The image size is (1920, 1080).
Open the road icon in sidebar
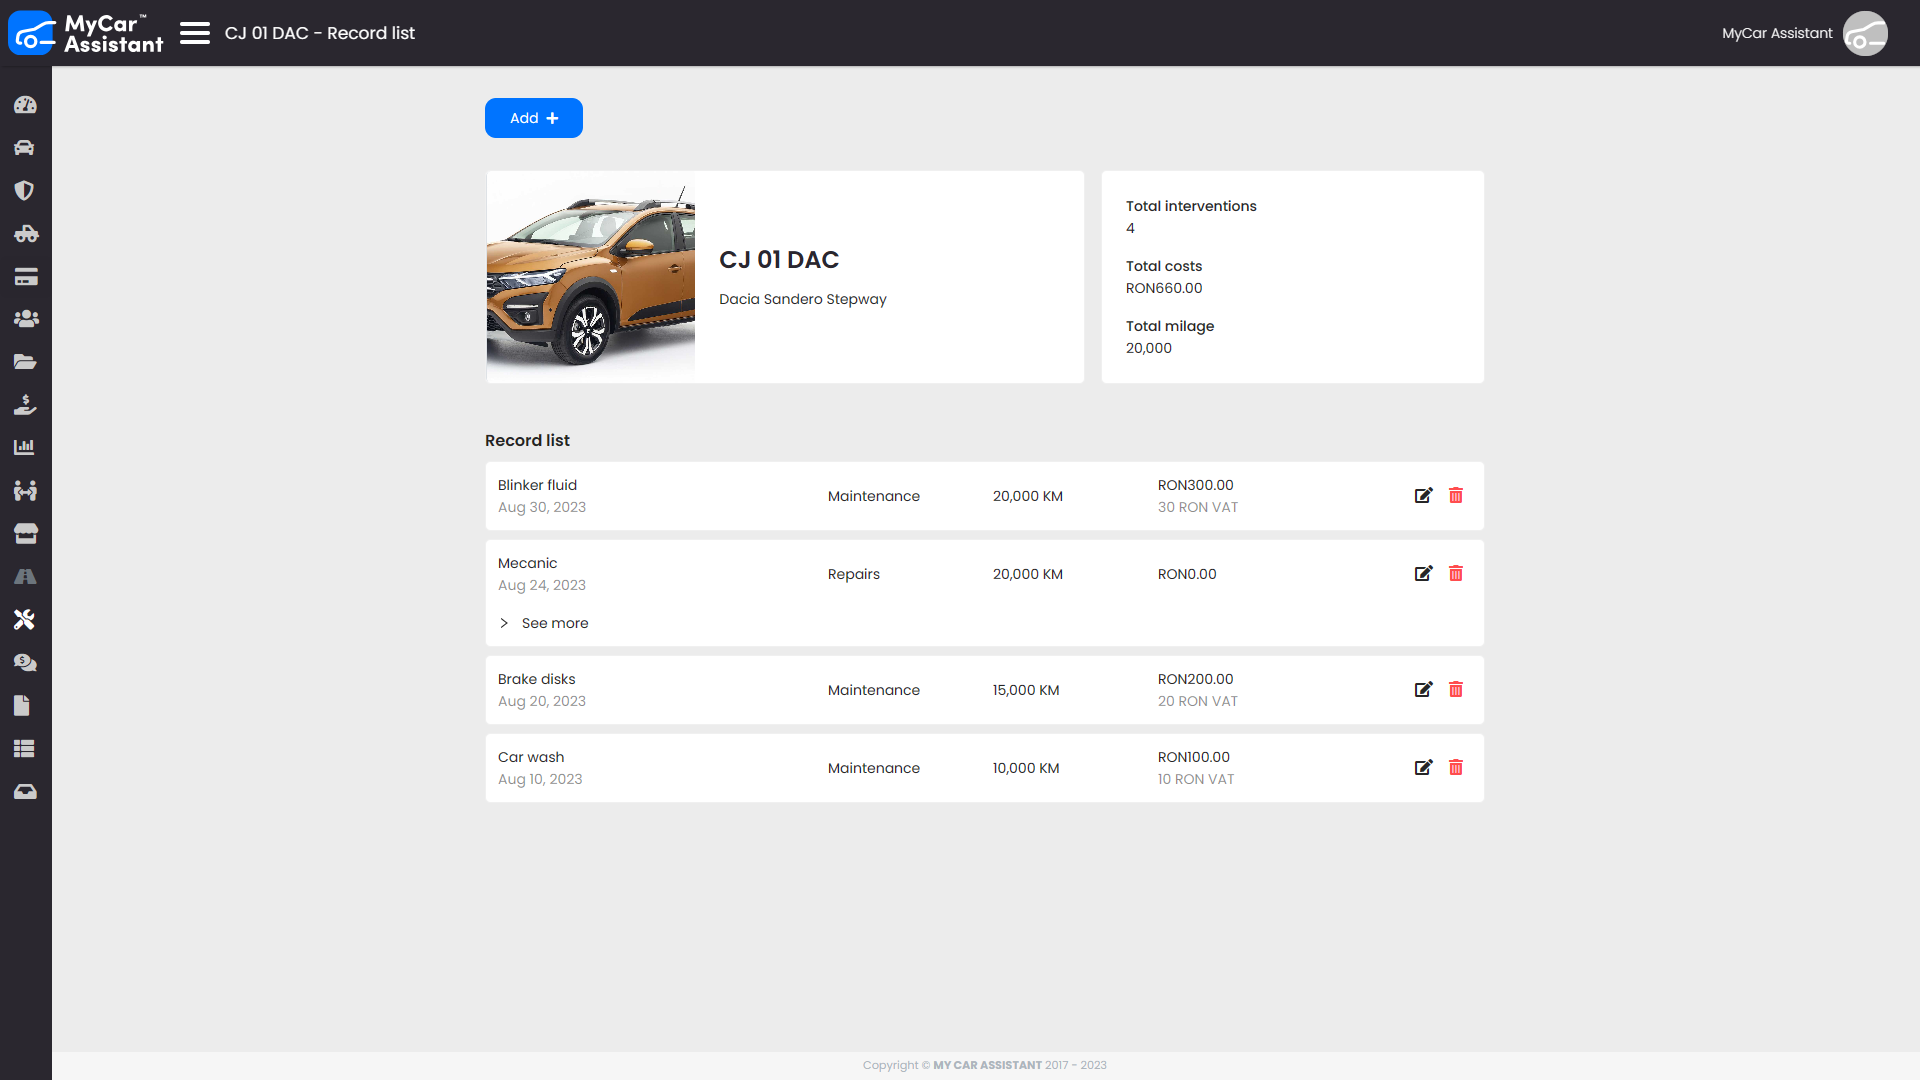(x=25, y=577)
